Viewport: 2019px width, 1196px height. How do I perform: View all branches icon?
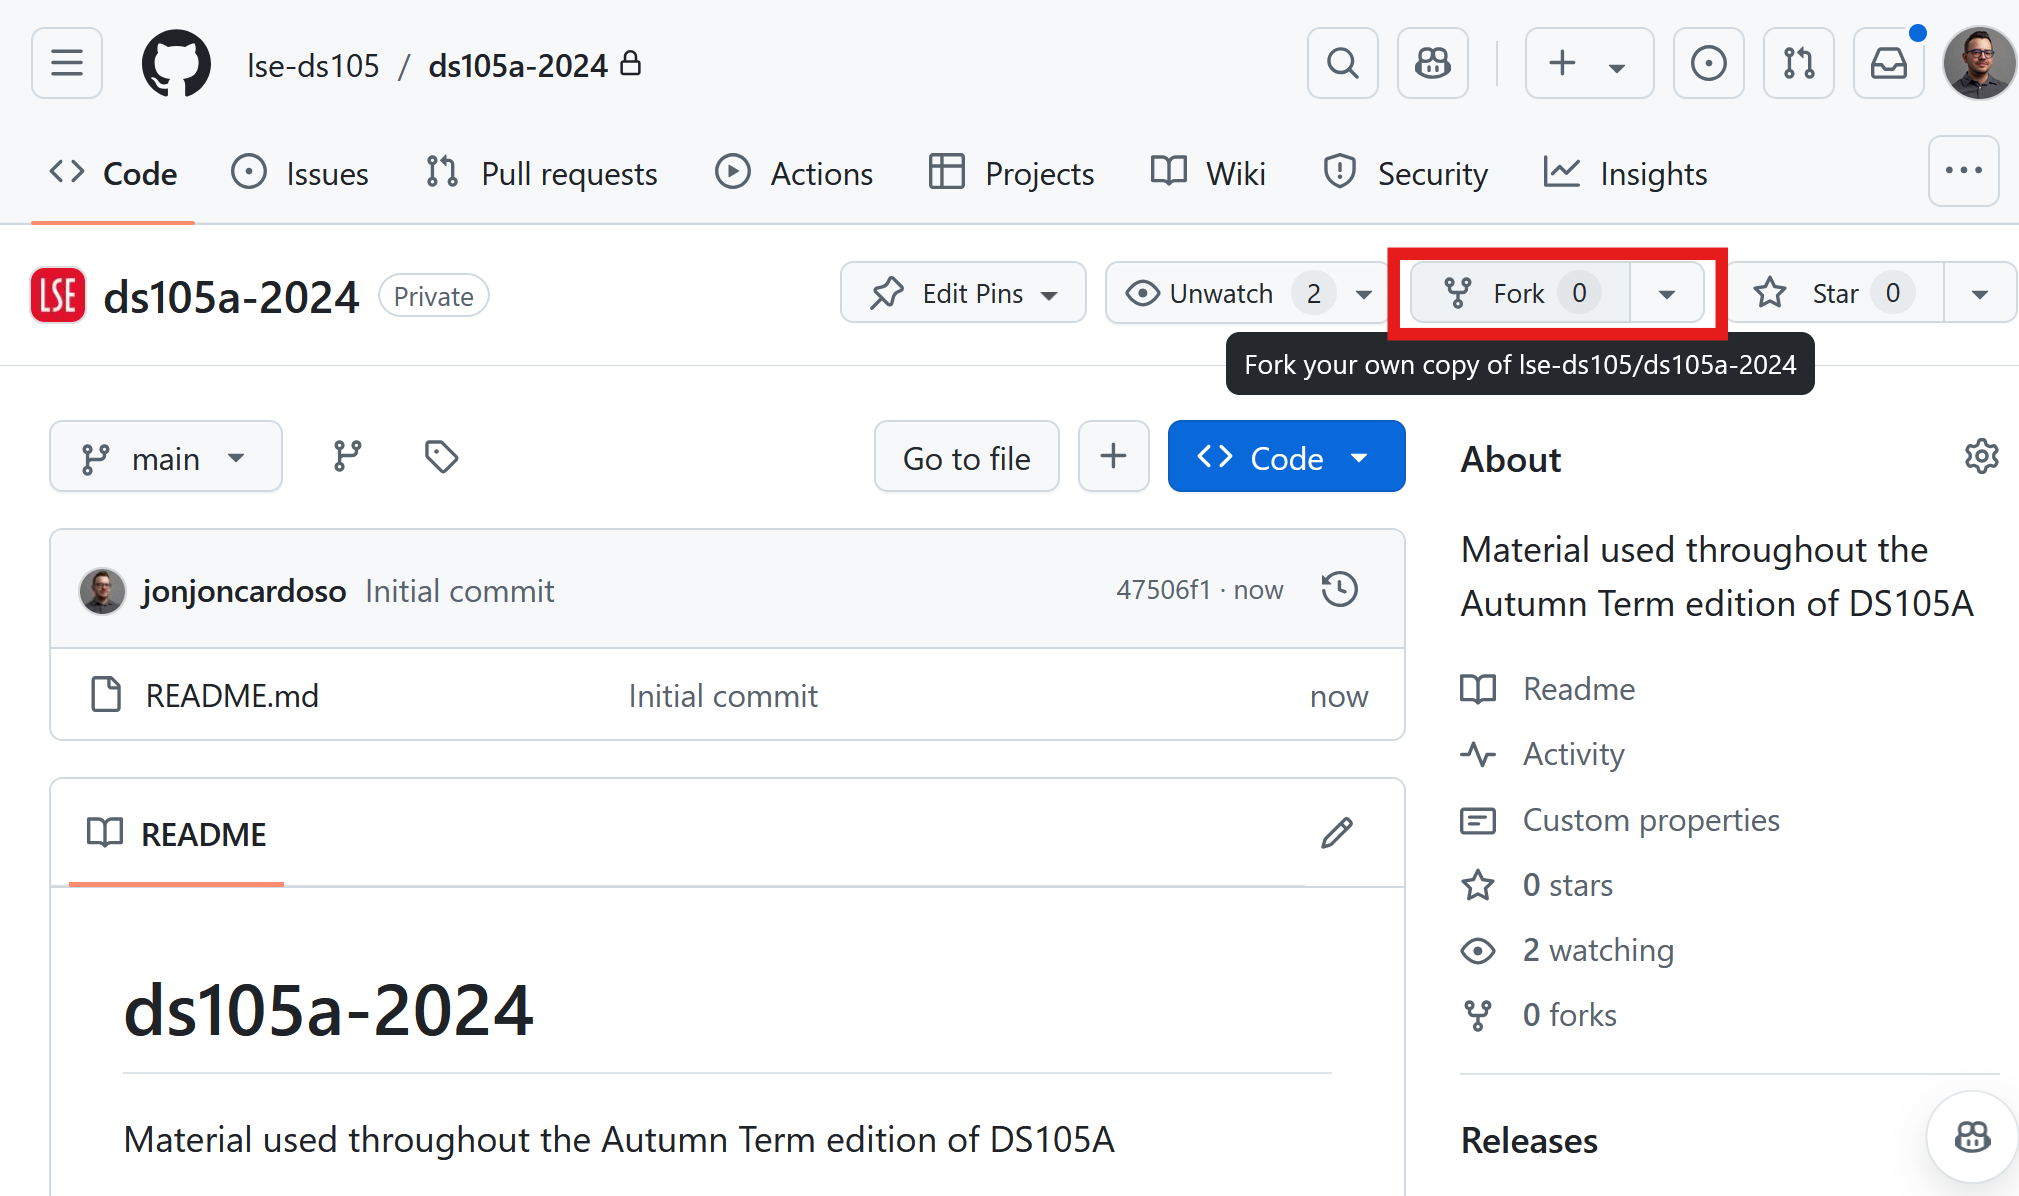coord(347,457)
